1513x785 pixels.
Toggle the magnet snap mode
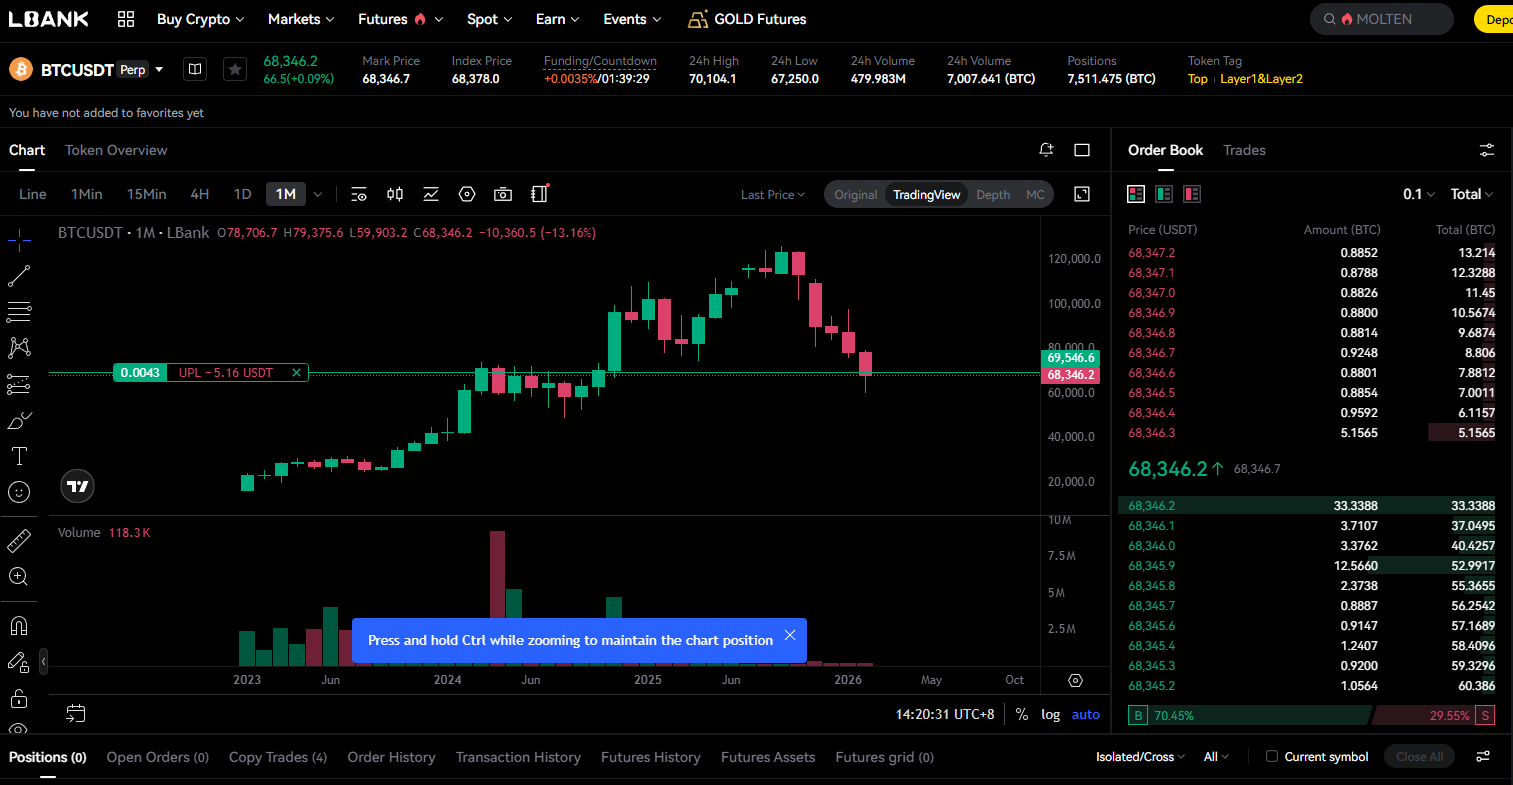(x=19, y=626)
